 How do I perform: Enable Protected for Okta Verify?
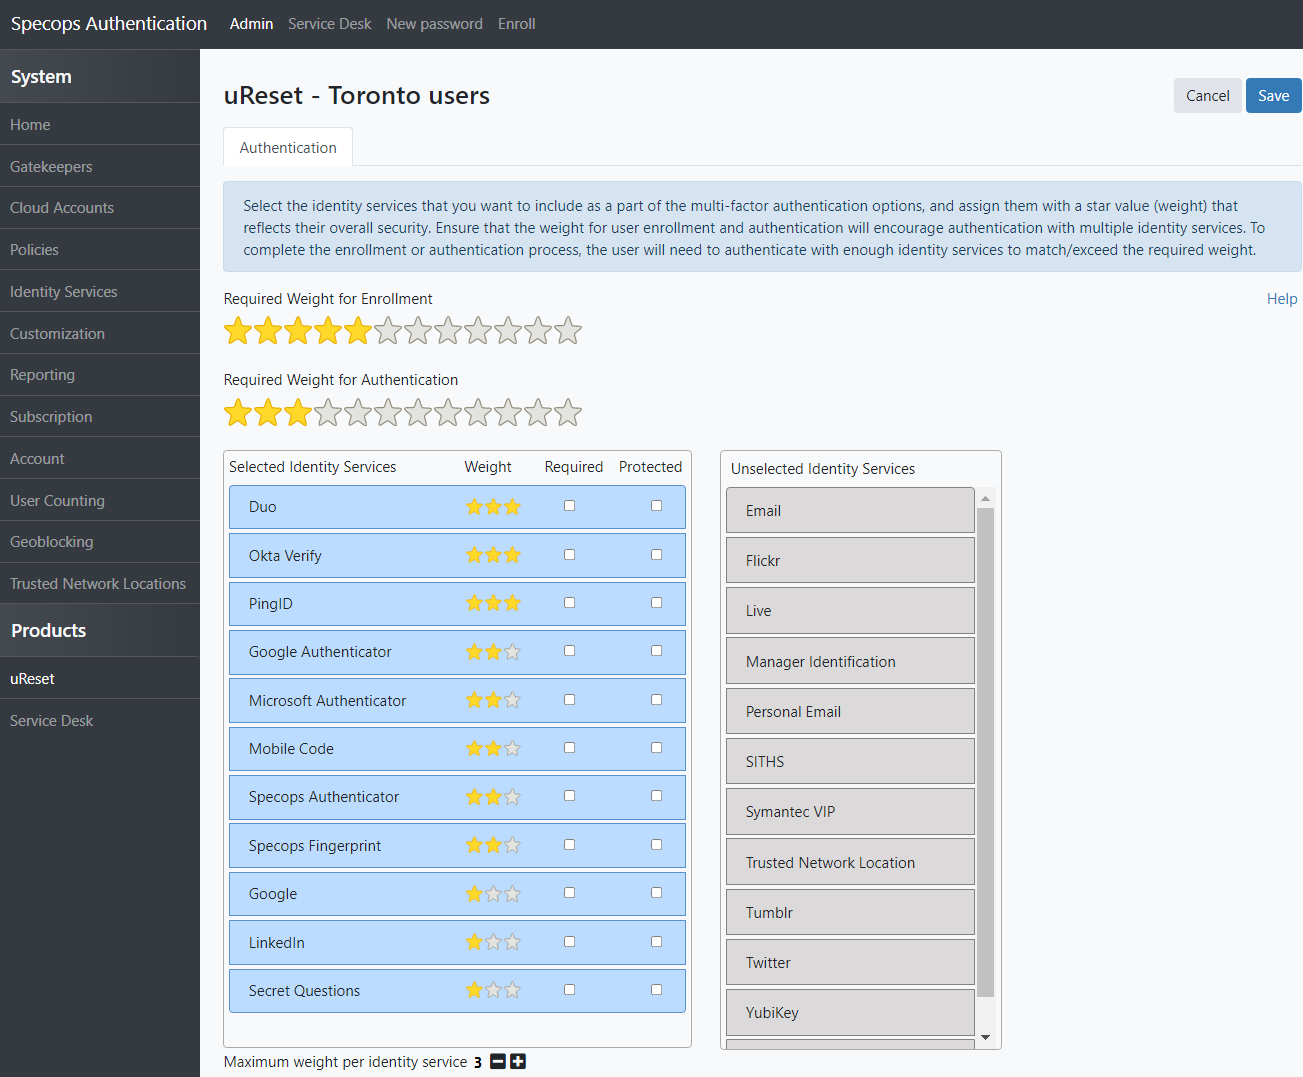coord(657,555)
